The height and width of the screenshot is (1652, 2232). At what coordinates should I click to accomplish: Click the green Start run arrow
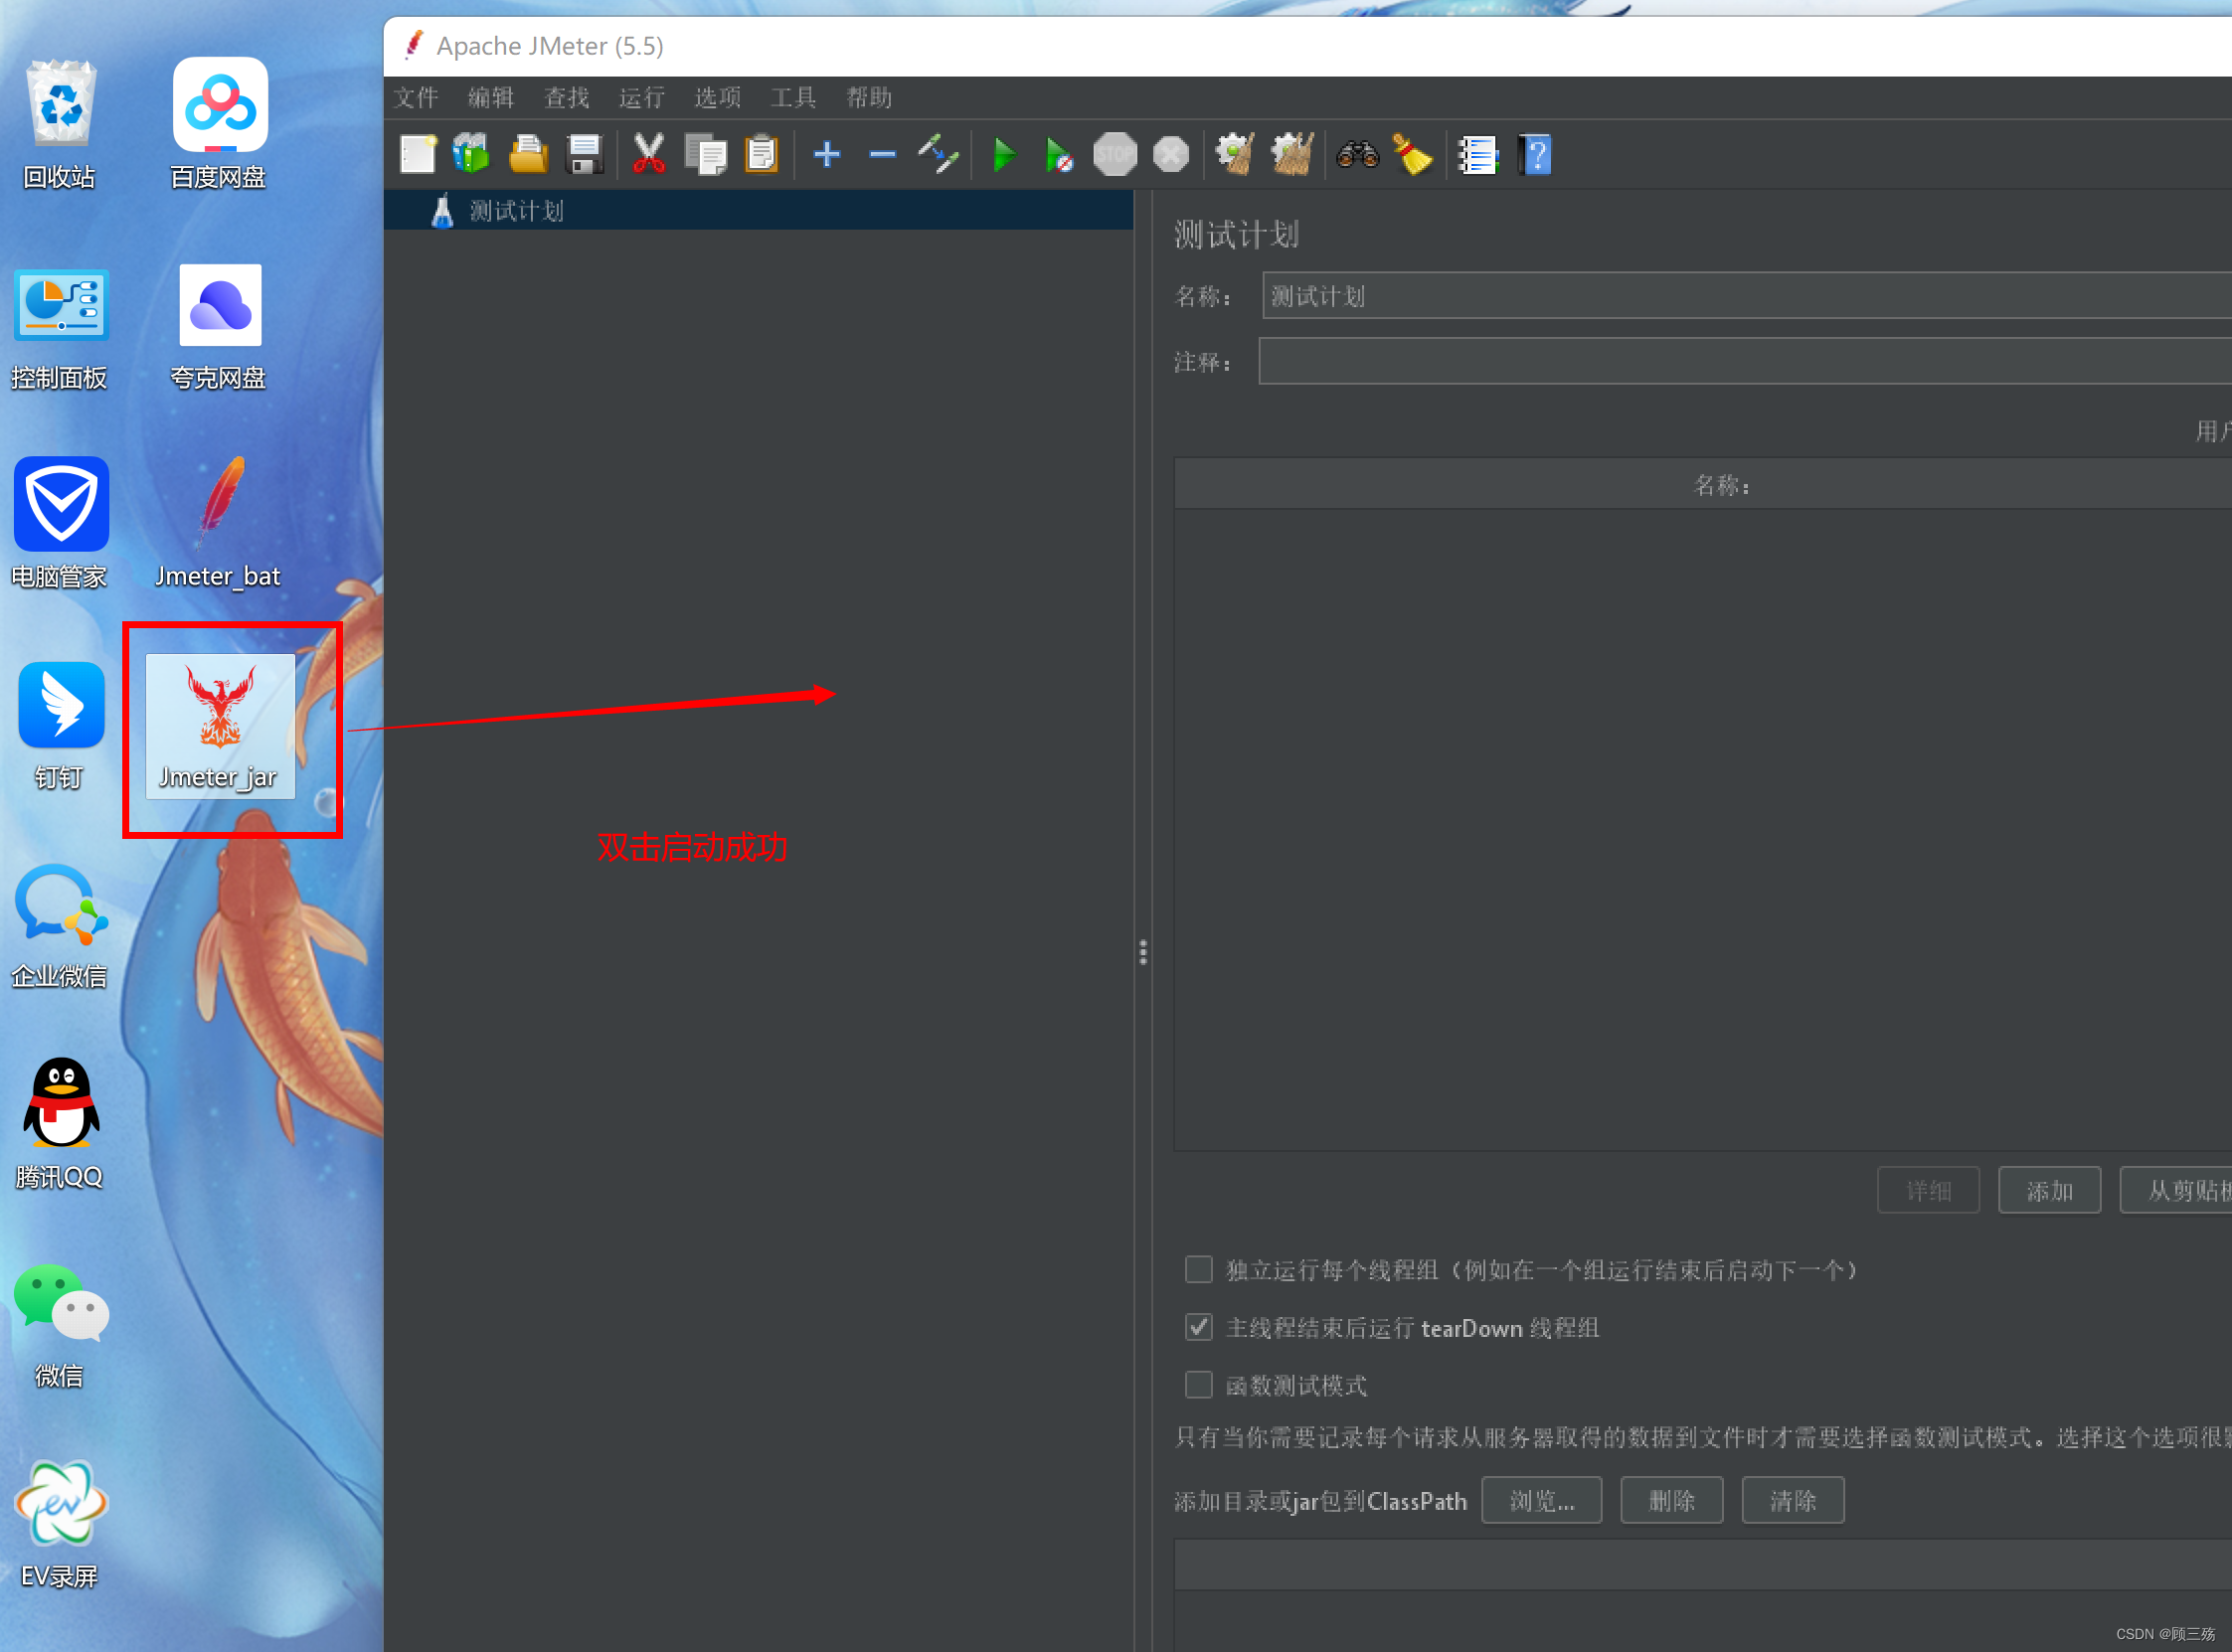point(1003,155)
